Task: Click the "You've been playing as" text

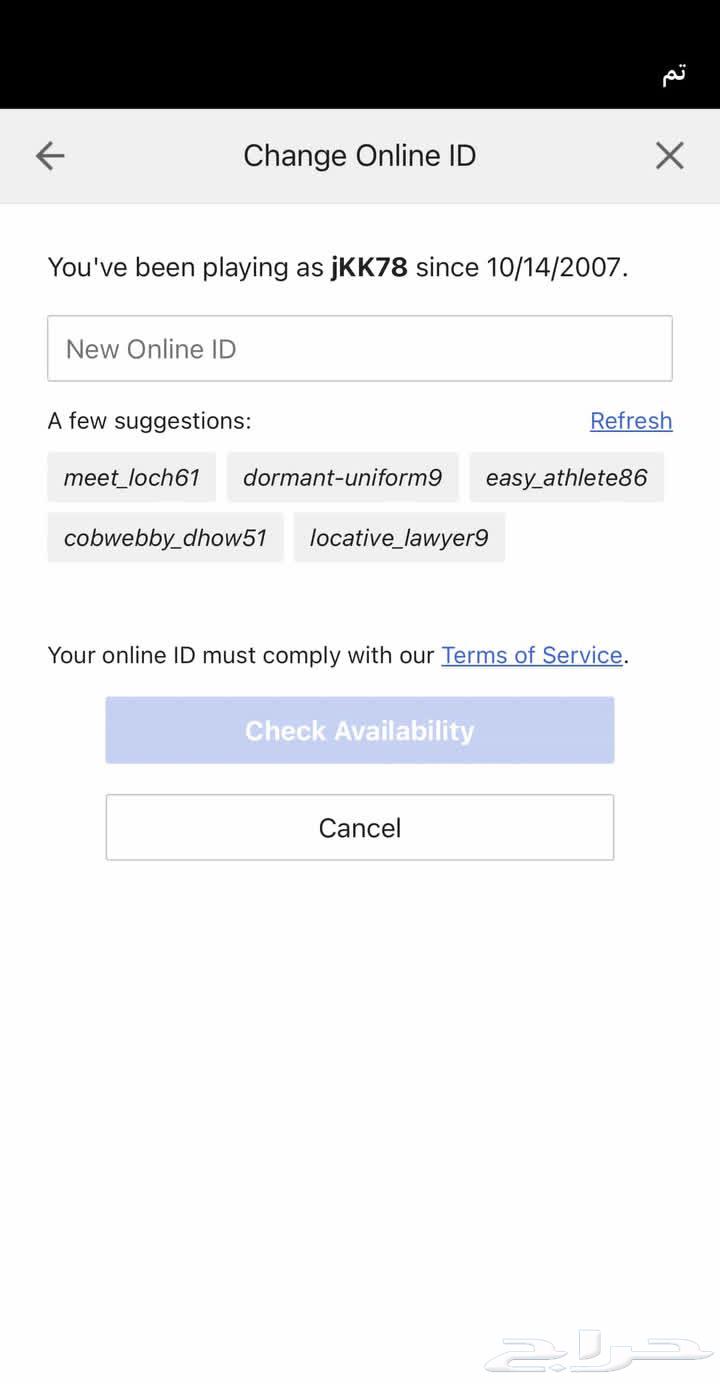Action: [x=185, y=268]
